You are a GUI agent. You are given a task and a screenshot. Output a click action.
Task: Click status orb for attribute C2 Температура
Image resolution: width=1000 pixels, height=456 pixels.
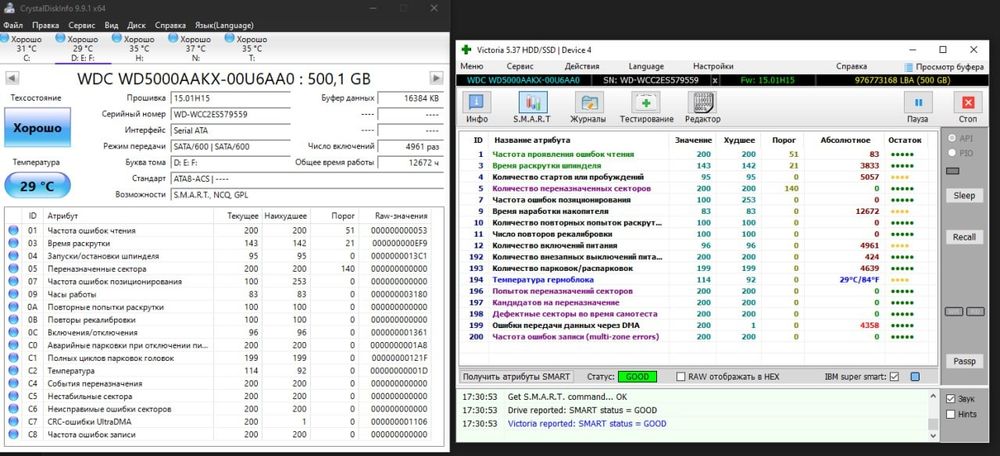coord(13,371)
